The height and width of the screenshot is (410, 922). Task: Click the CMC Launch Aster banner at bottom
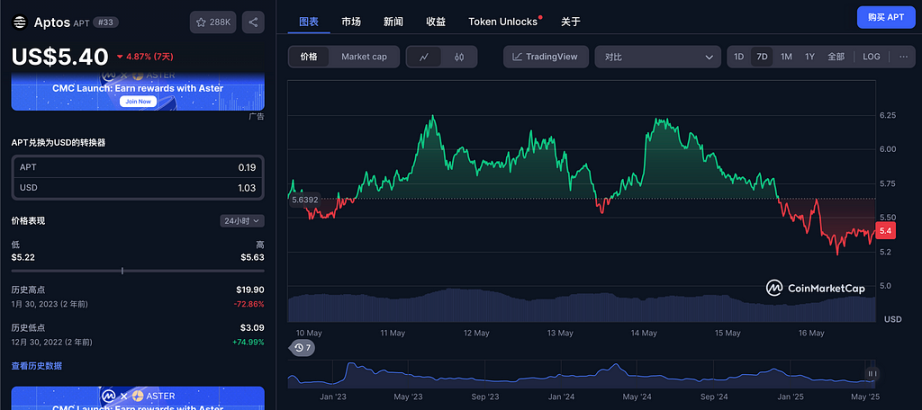tap(138, 398)
